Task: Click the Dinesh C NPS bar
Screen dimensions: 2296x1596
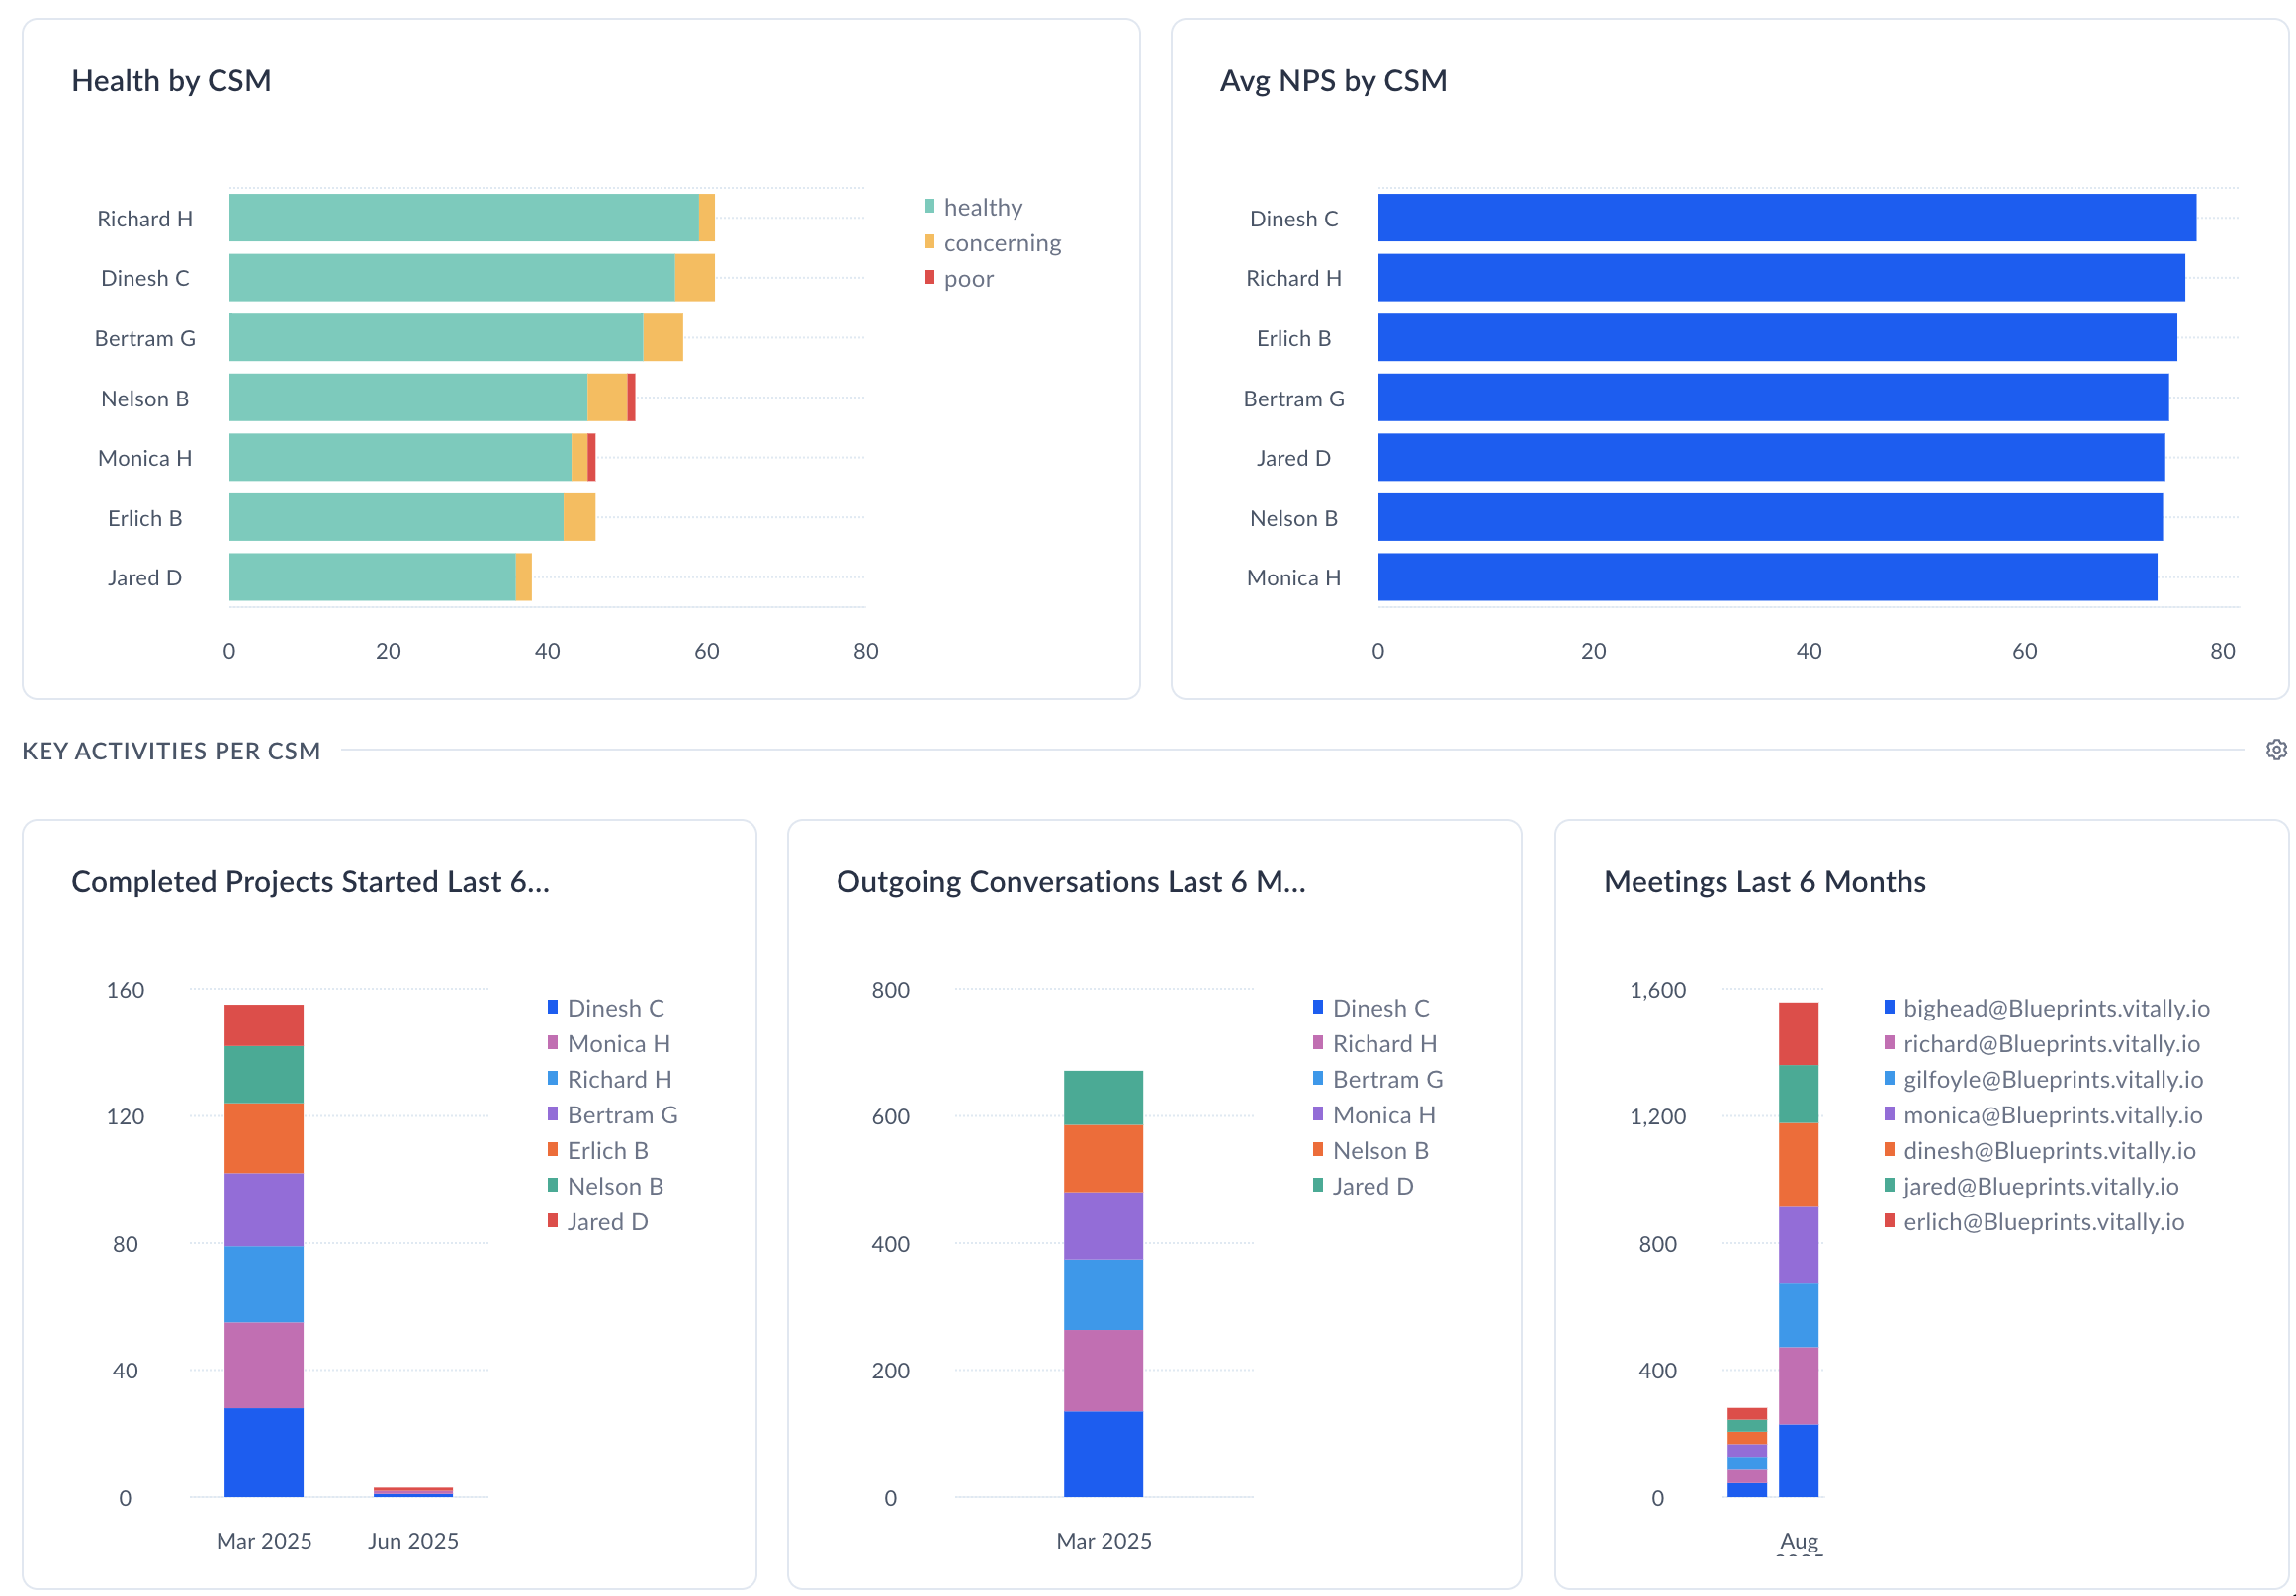Action: [x=1786, y=218]
